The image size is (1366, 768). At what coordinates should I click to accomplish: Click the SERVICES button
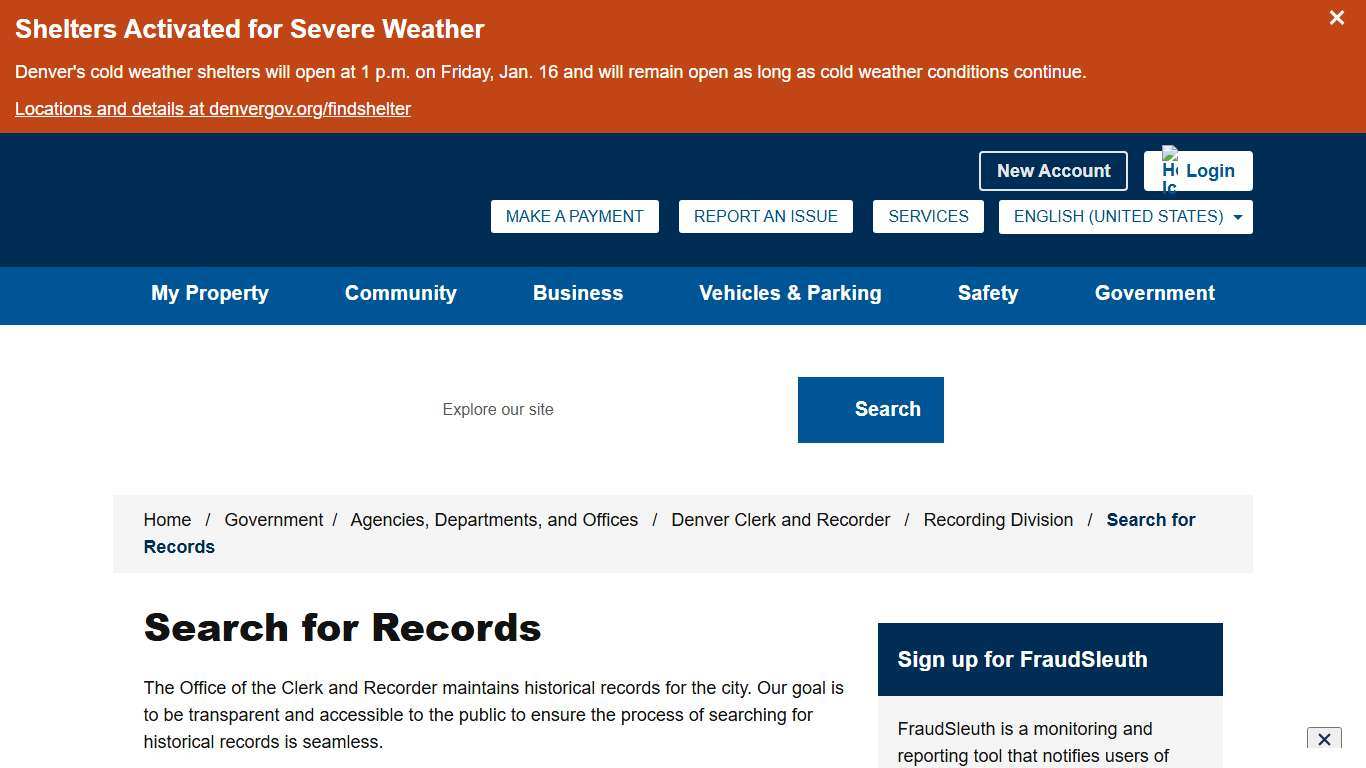pos(928,216)
